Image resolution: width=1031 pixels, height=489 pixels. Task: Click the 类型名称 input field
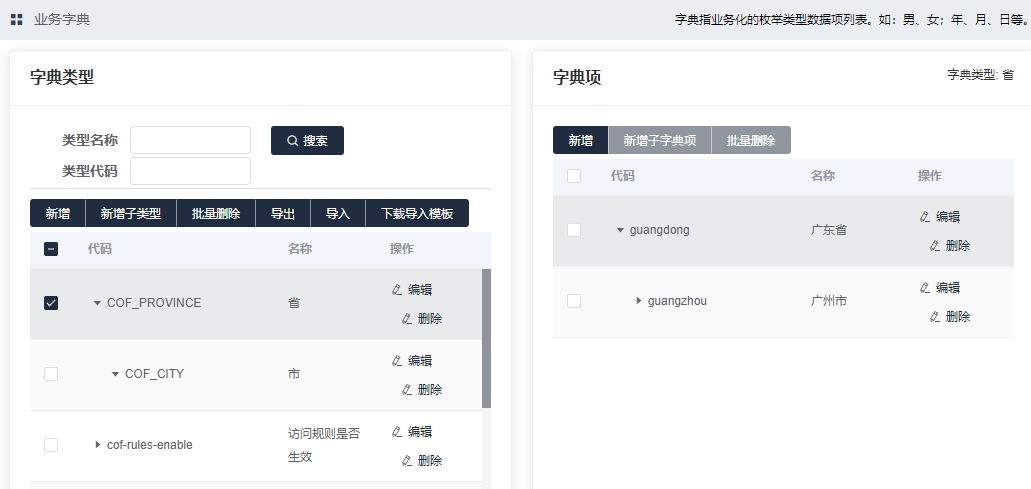pos(190,140)
